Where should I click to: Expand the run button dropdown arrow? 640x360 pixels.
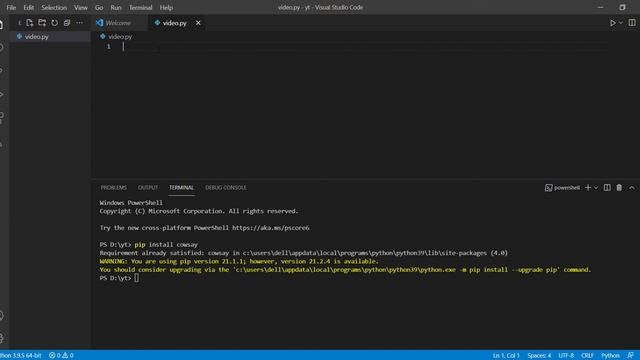621,23
